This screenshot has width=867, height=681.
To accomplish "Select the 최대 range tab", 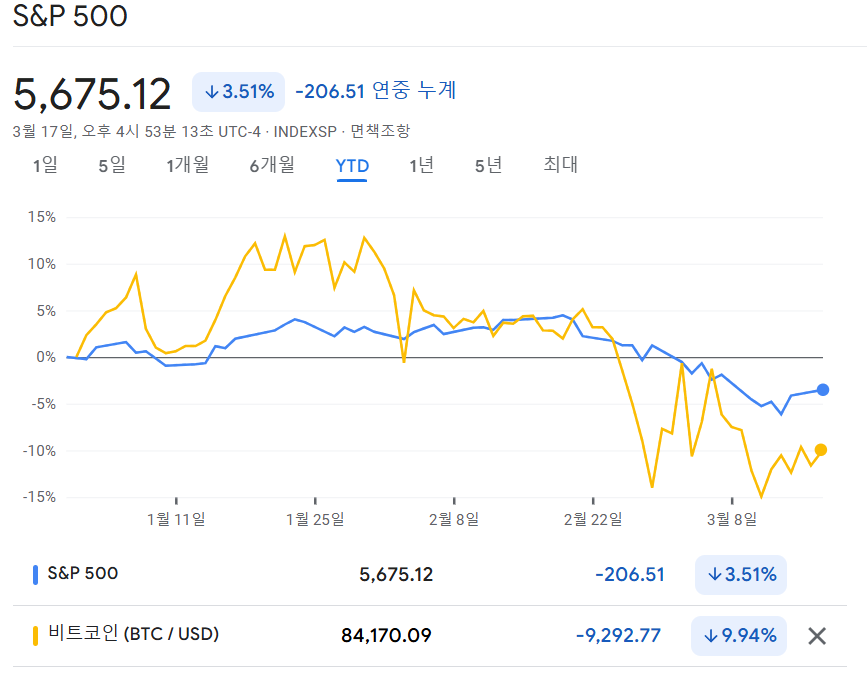I will [x=561, y=165].
